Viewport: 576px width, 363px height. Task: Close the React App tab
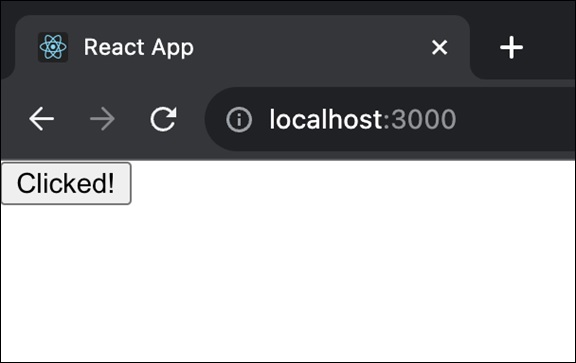(x=439, y=47)
